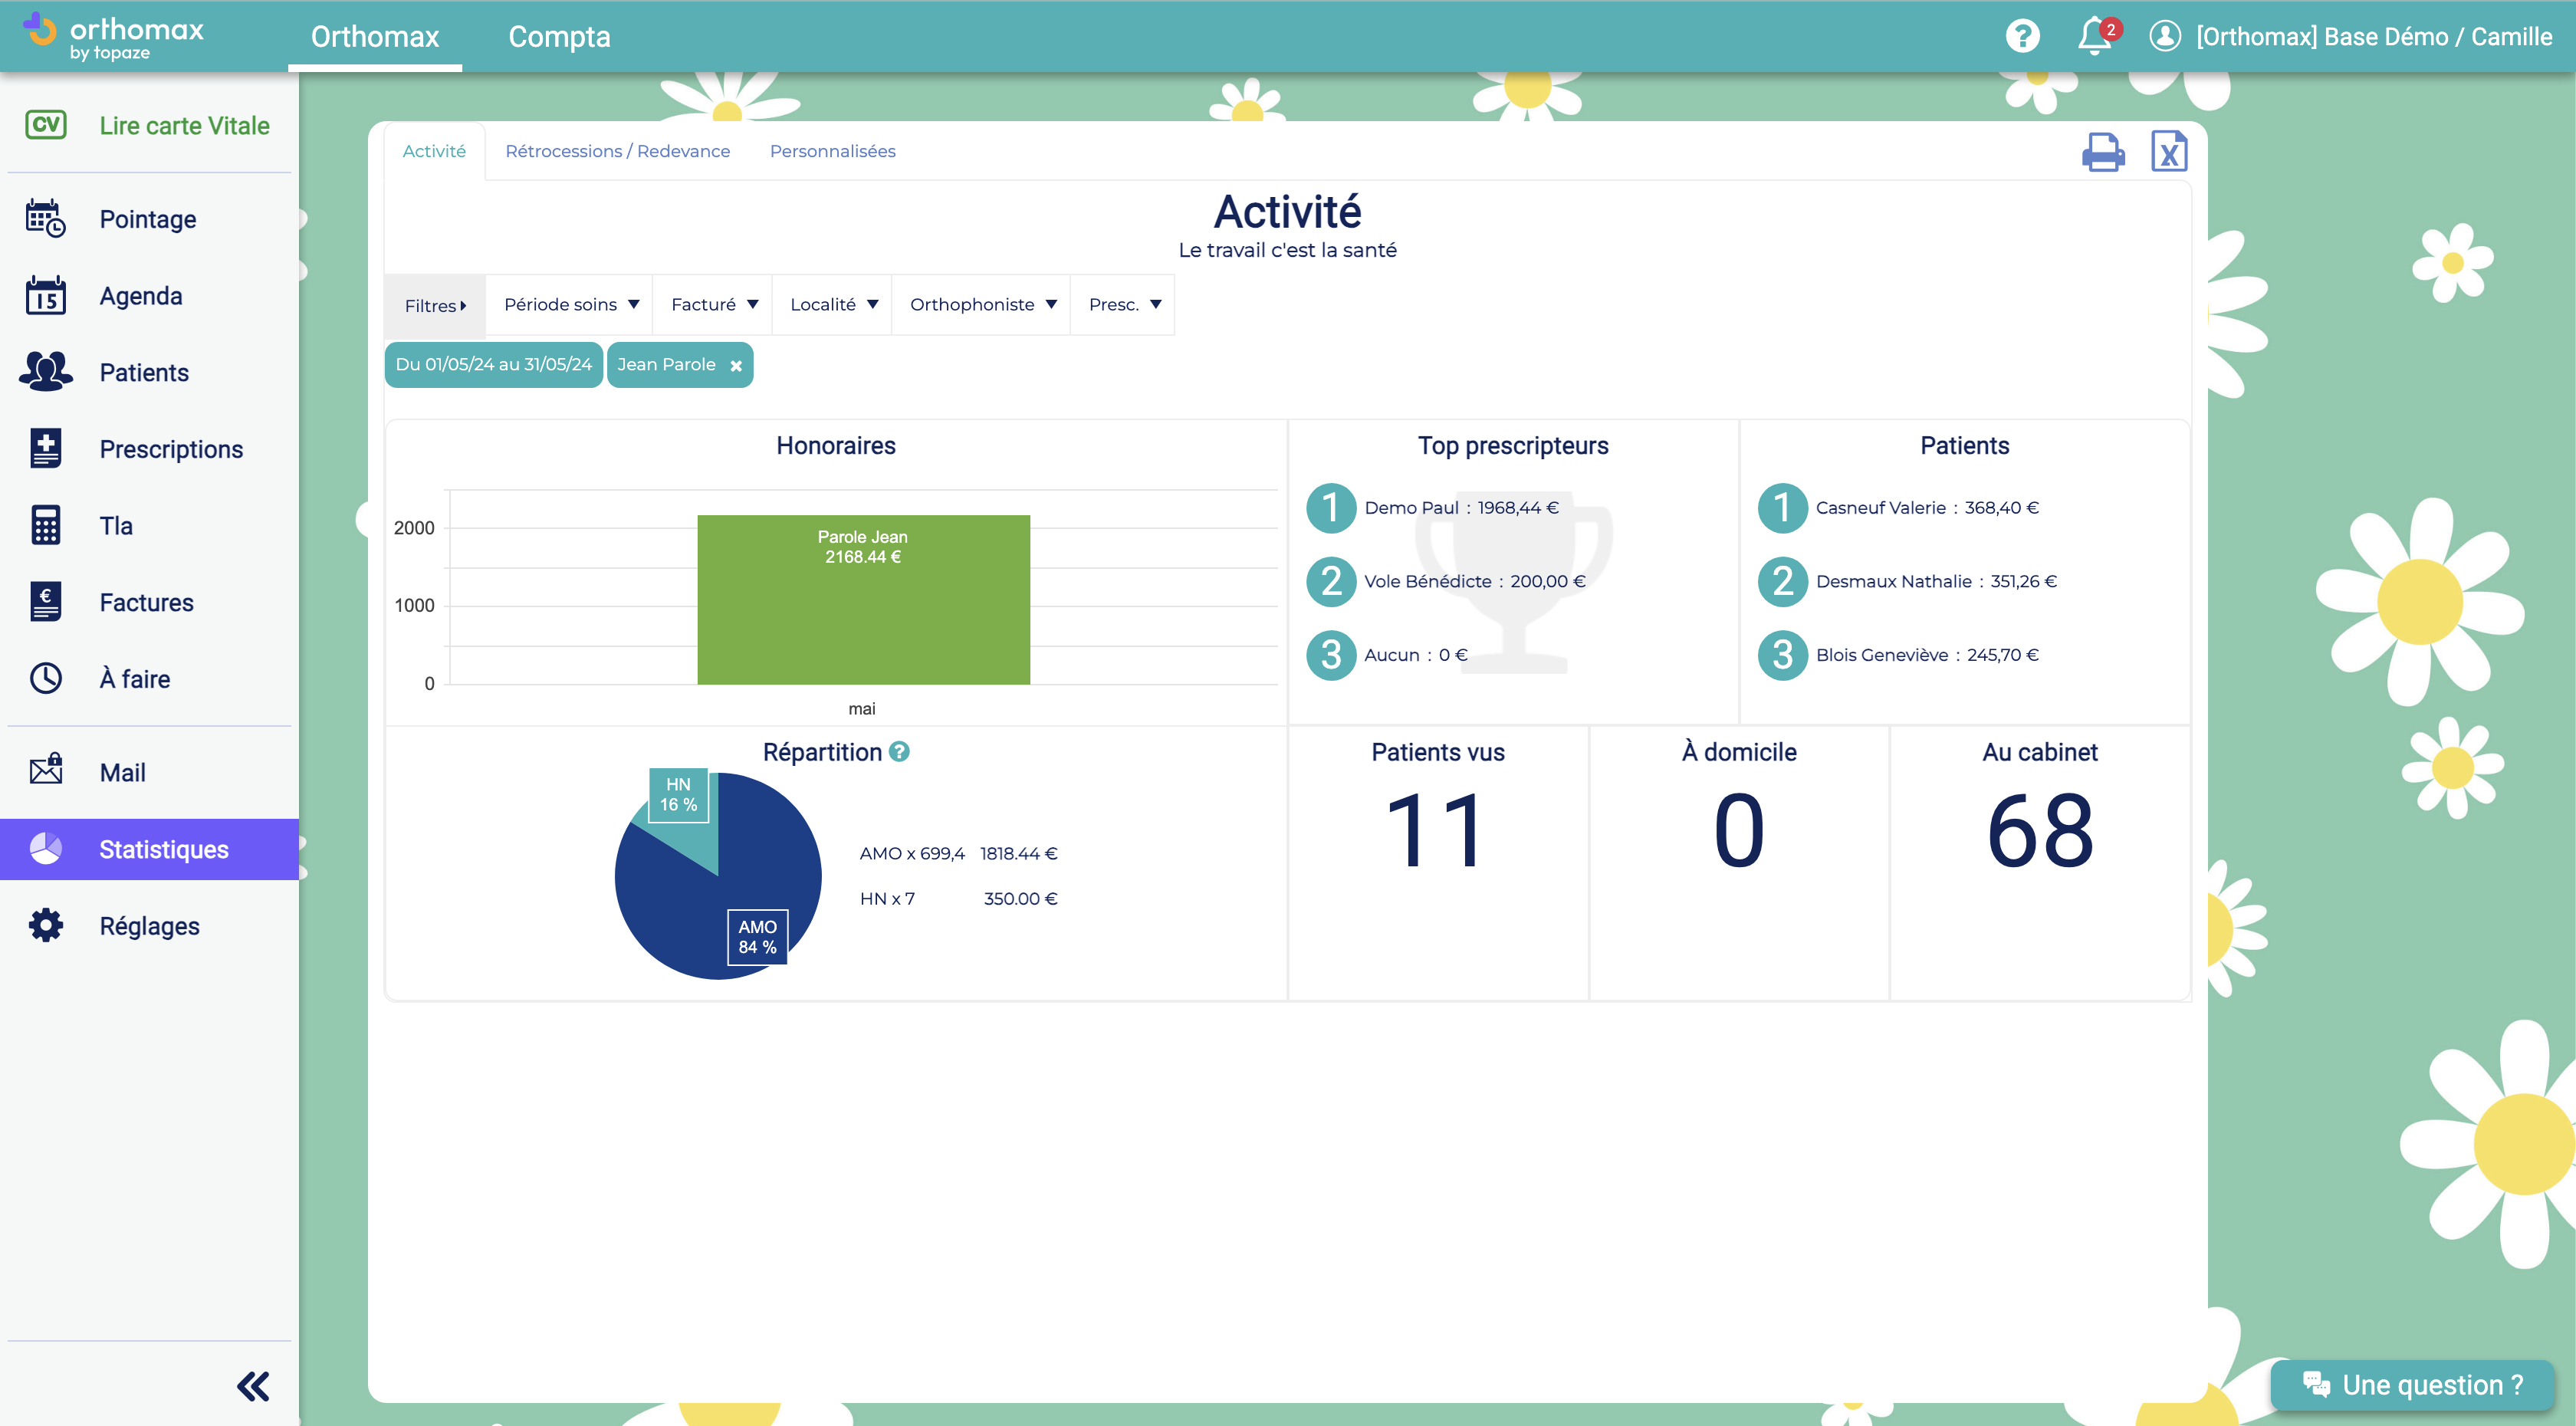2576x1426 pixels.
Task: Click the Au cabinet count 68
Action: 2039,830
